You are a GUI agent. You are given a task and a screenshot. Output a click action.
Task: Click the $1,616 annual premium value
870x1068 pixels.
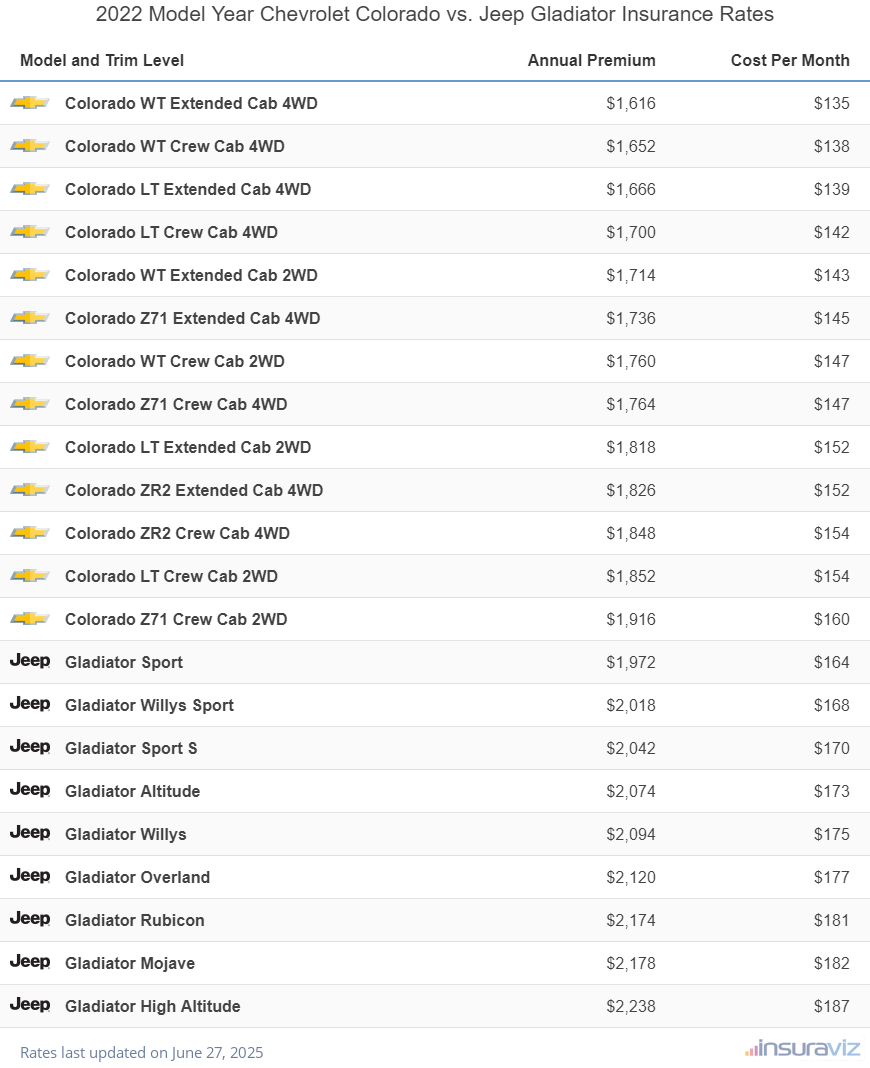tap(631, 104)
